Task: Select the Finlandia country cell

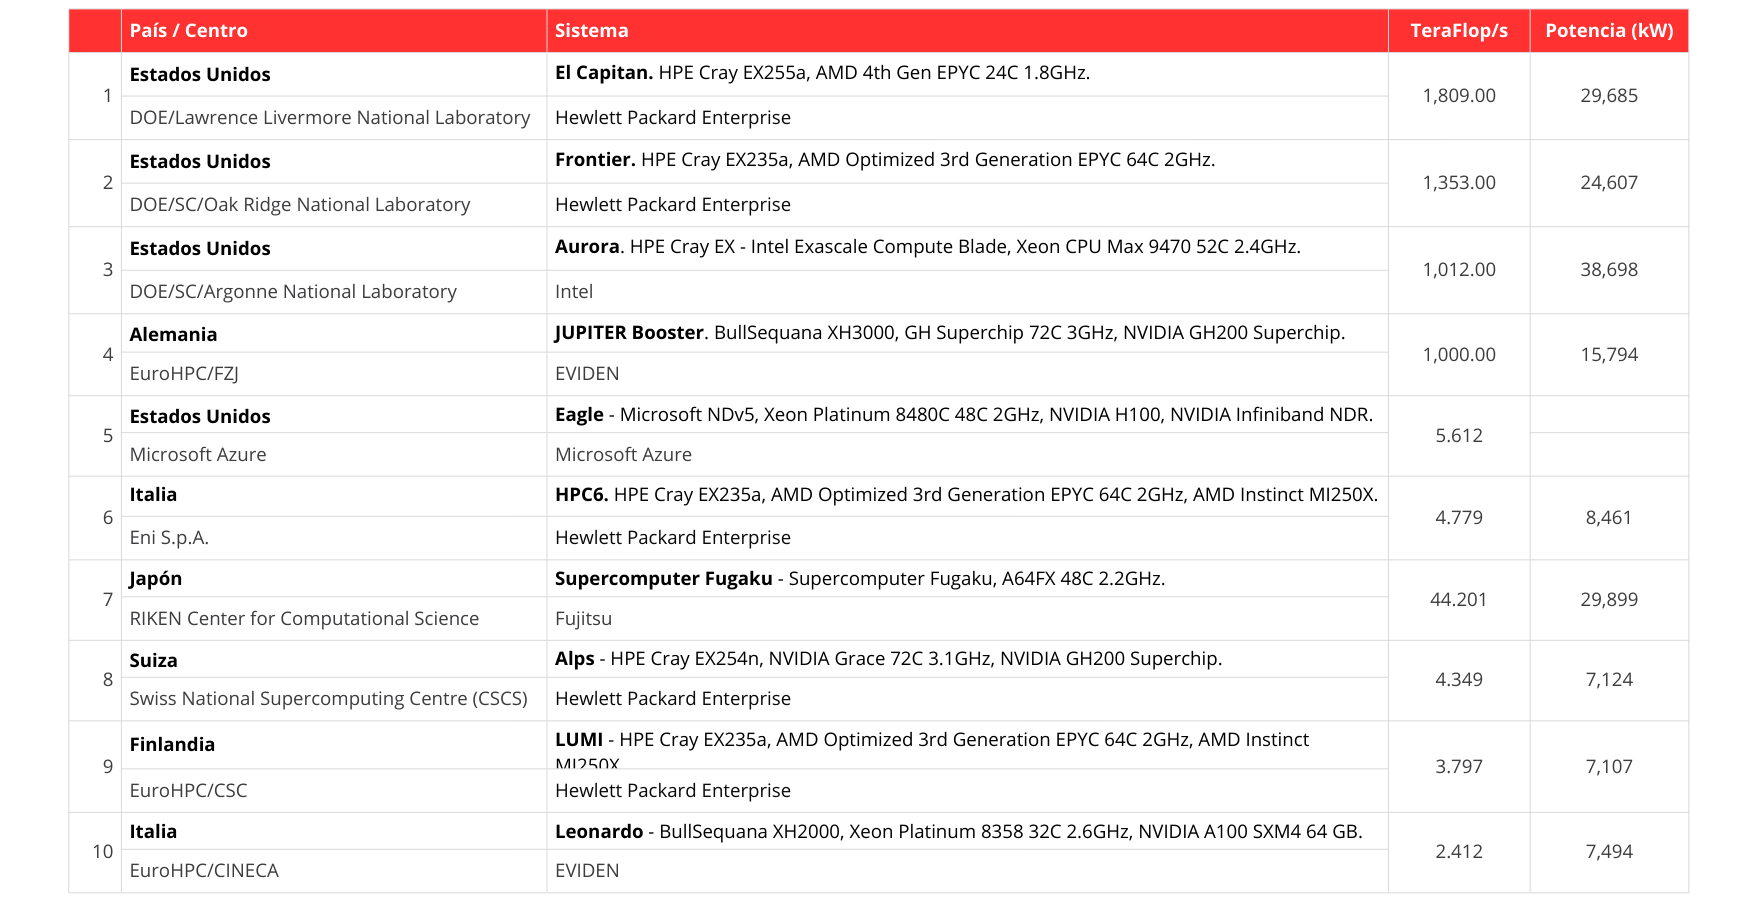Action: pos(172,745)
